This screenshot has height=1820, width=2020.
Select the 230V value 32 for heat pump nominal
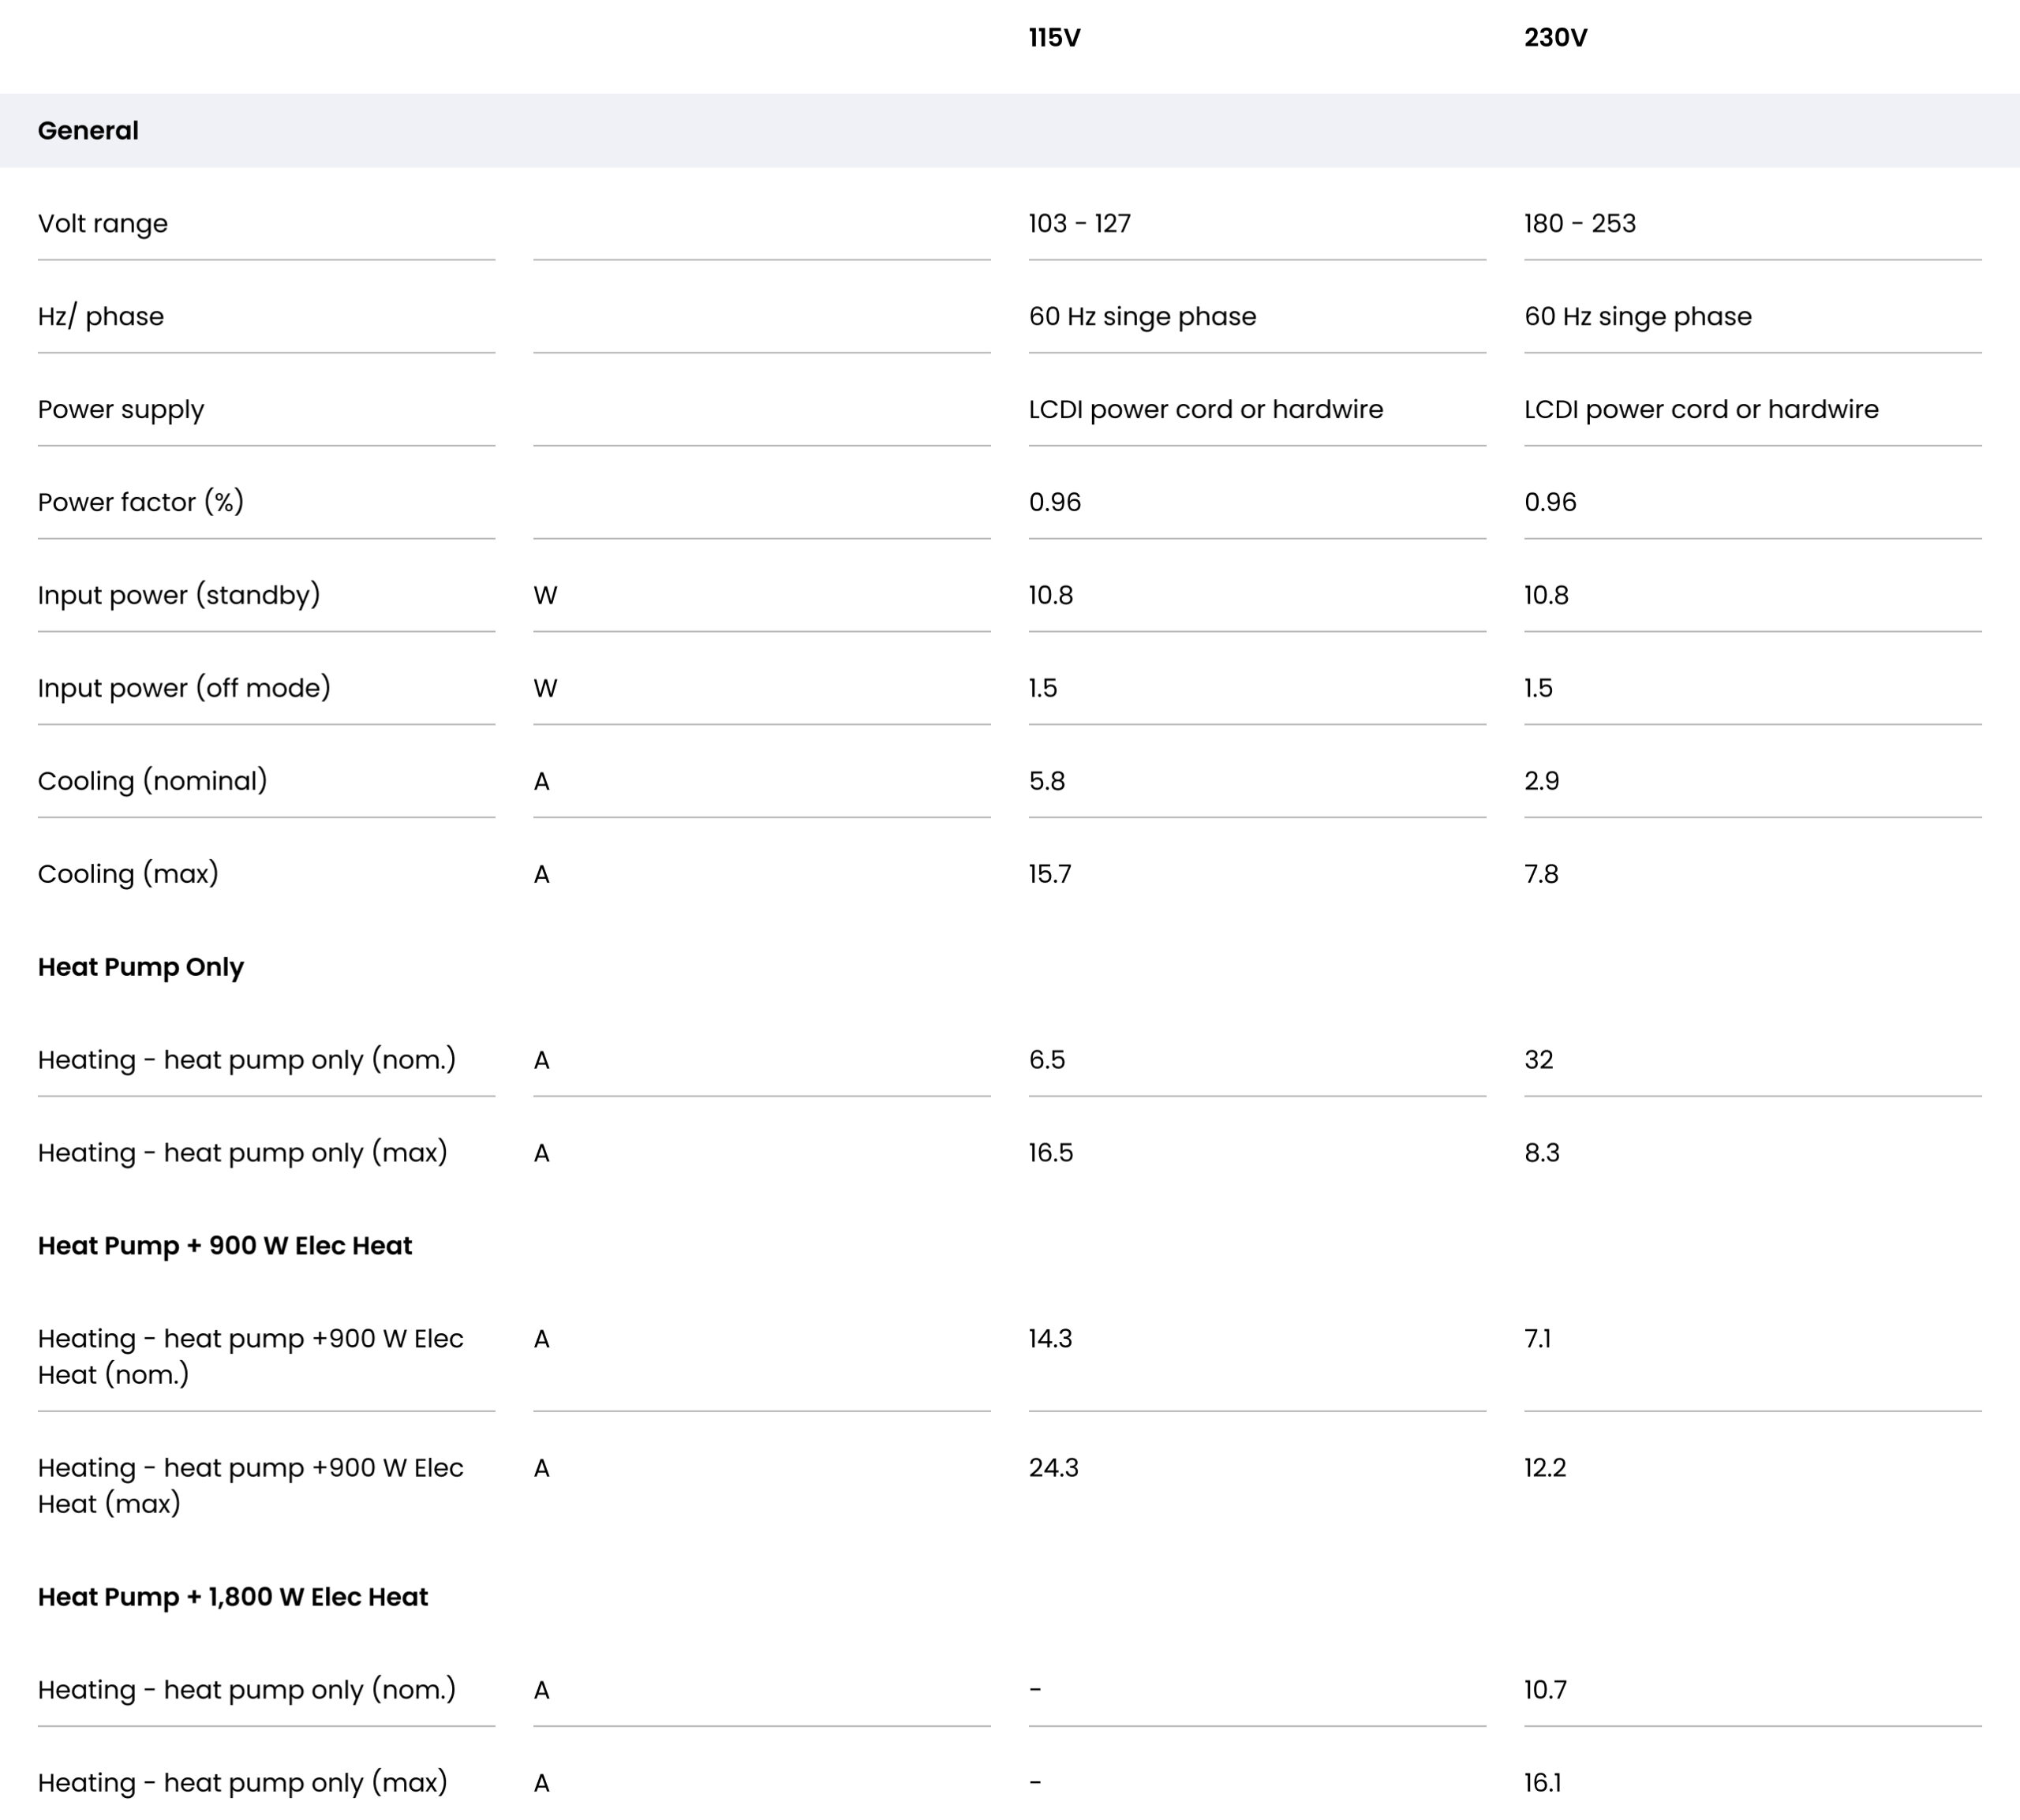tap(1539, 1060)
